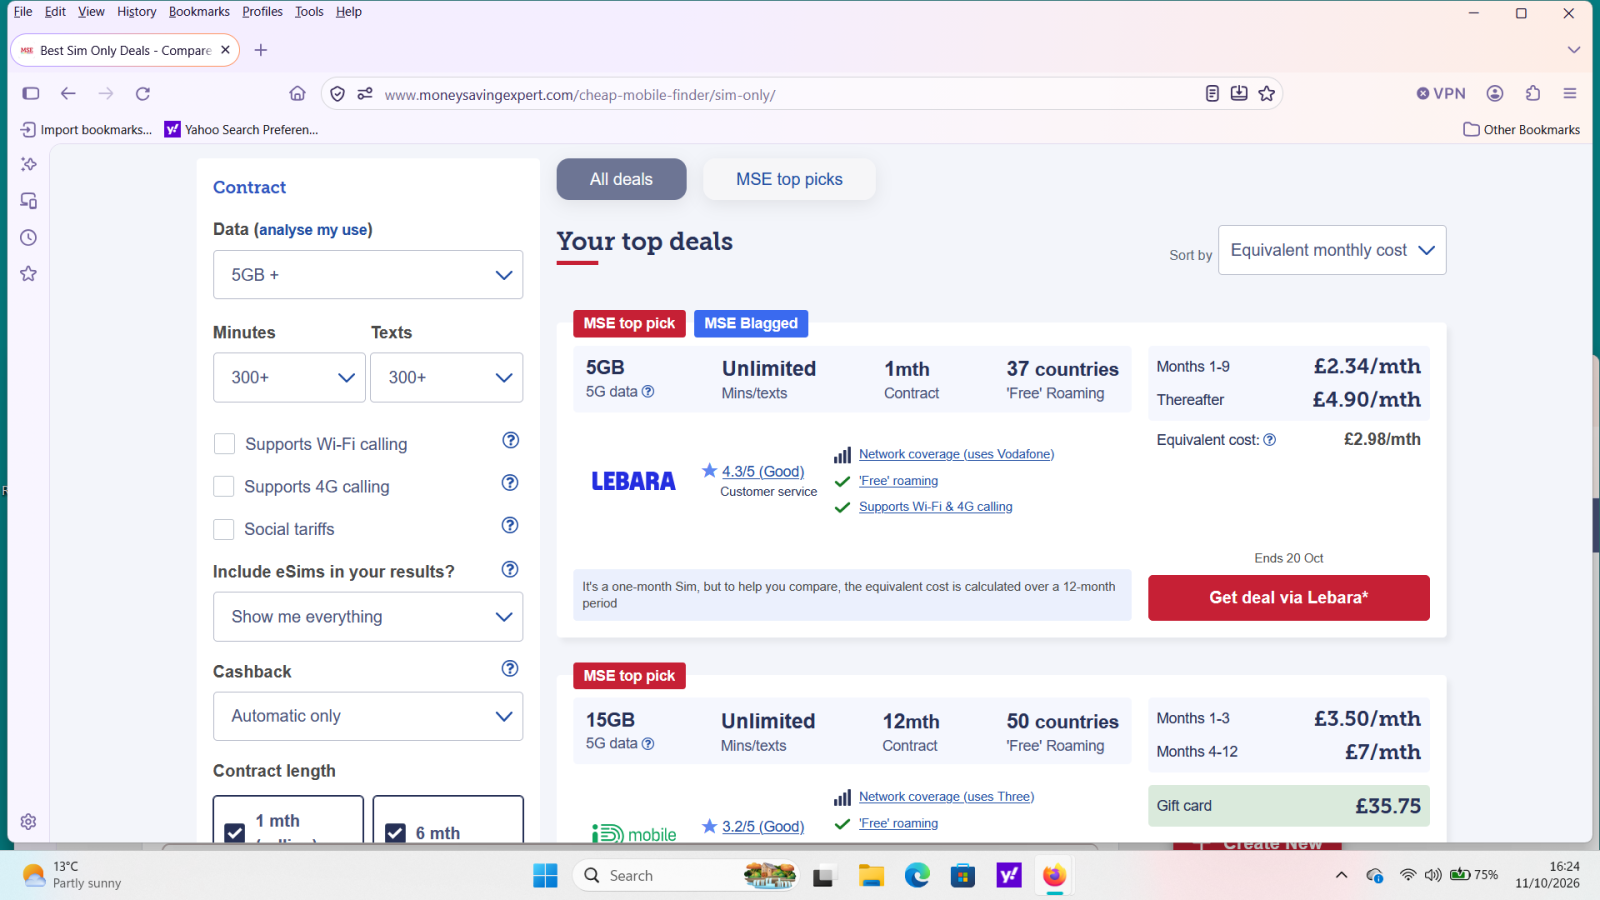
Task: Switch to MSE top picks tab
Action: point(789,179)
